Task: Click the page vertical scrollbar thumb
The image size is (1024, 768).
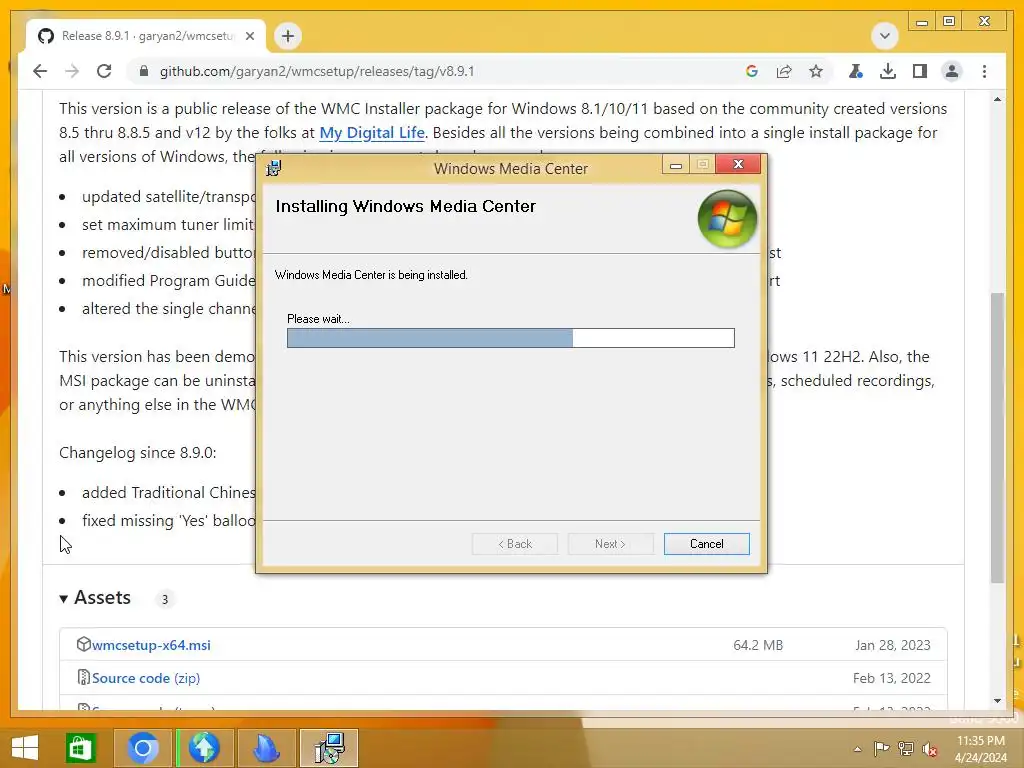Action: tap(997, 438)
